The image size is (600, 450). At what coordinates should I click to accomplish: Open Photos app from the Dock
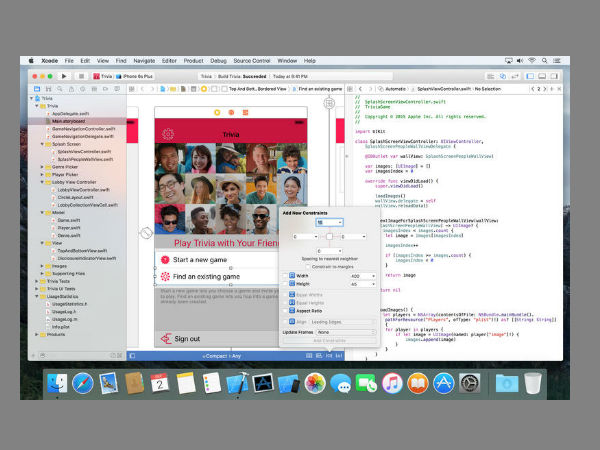tap(315, 383)
